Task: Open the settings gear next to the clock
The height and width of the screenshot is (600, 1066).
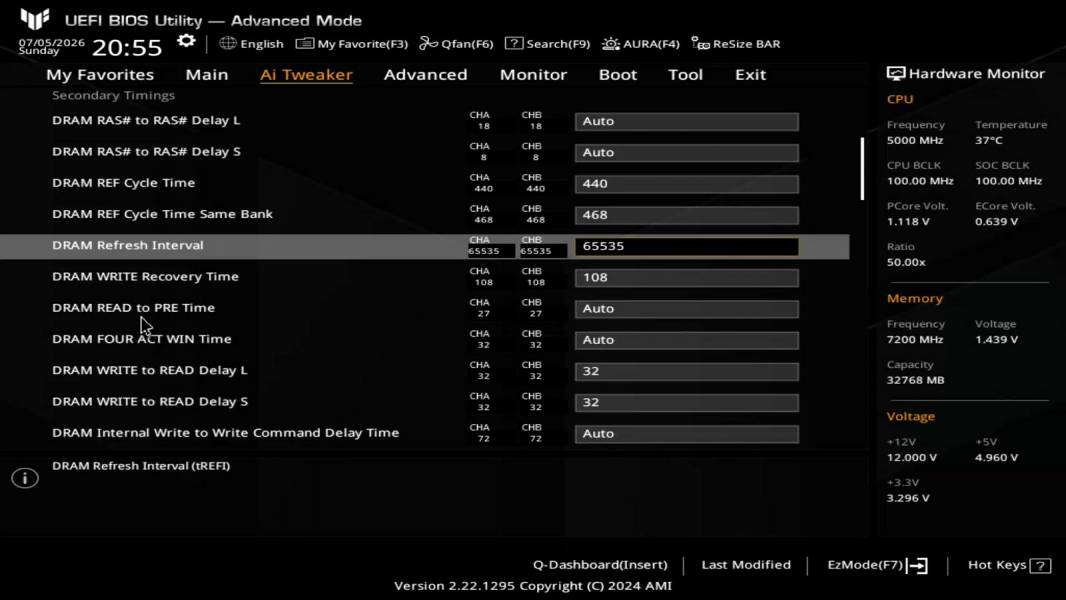Action: [186, 41]
